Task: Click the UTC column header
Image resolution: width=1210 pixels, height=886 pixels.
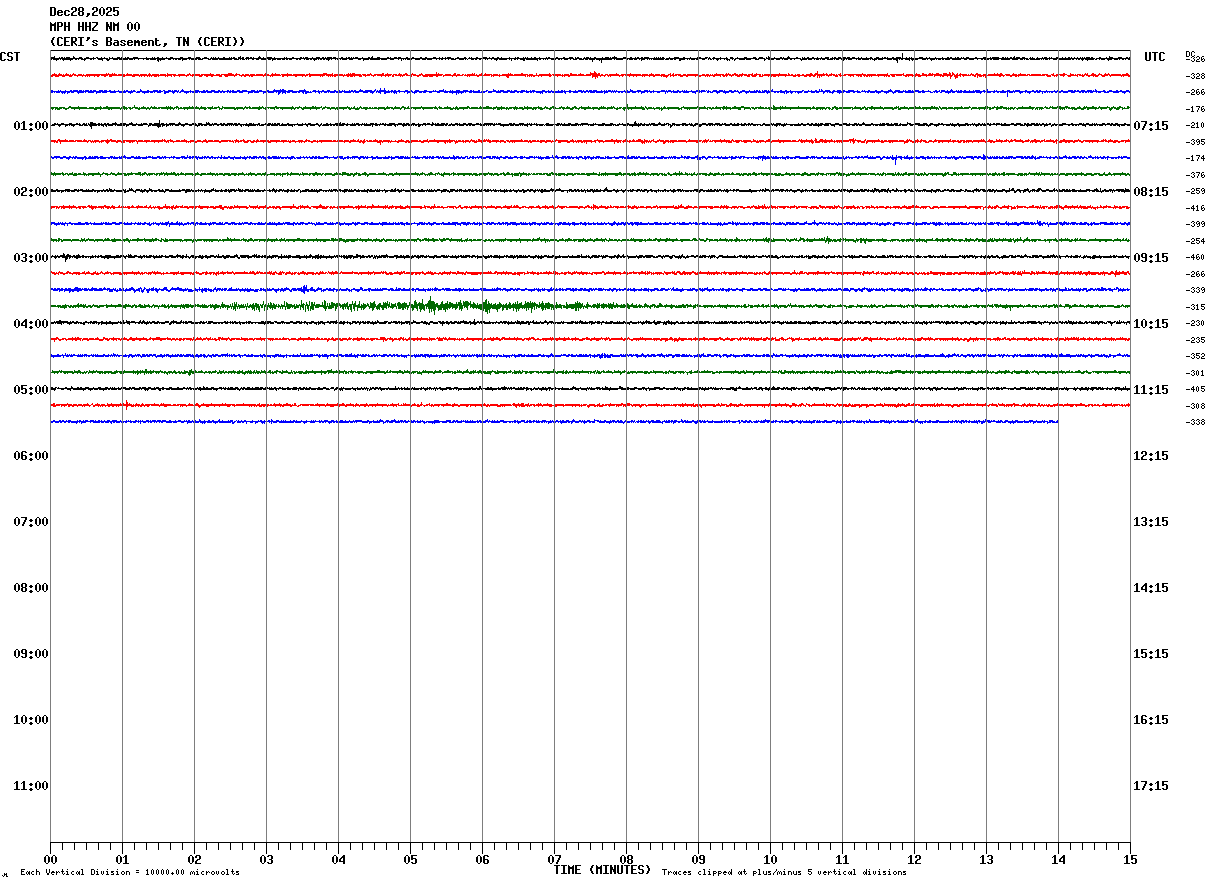Action: [x=1155, y=57]
